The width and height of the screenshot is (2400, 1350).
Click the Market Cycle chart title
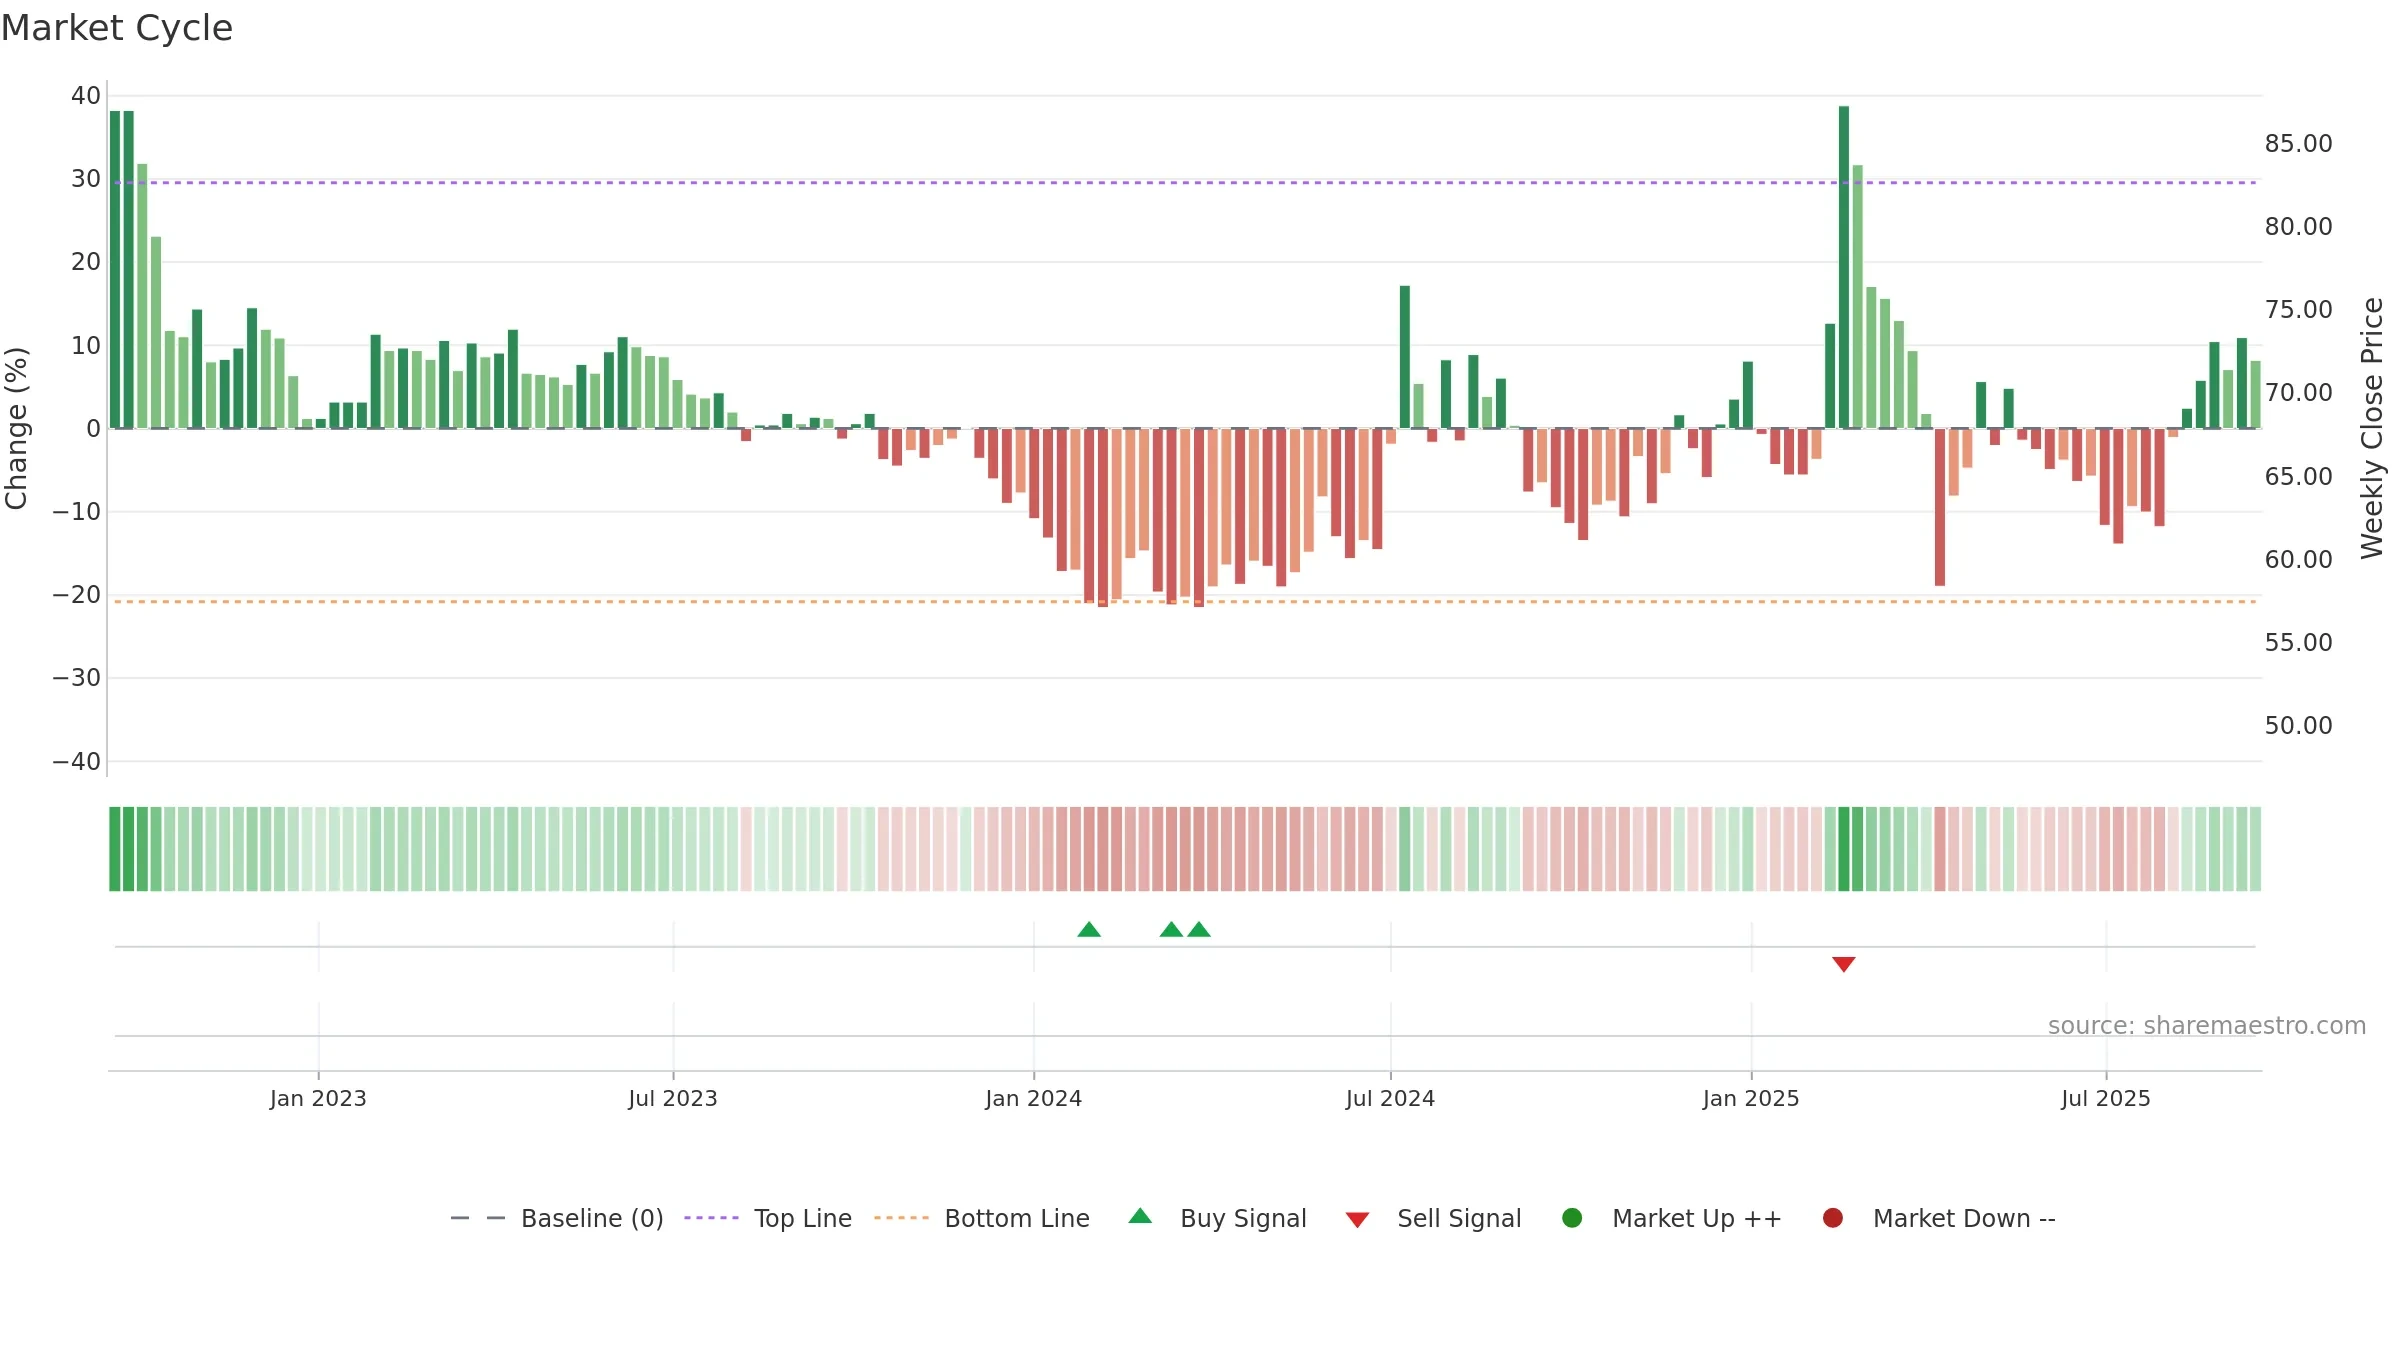(x=117, y=28)
